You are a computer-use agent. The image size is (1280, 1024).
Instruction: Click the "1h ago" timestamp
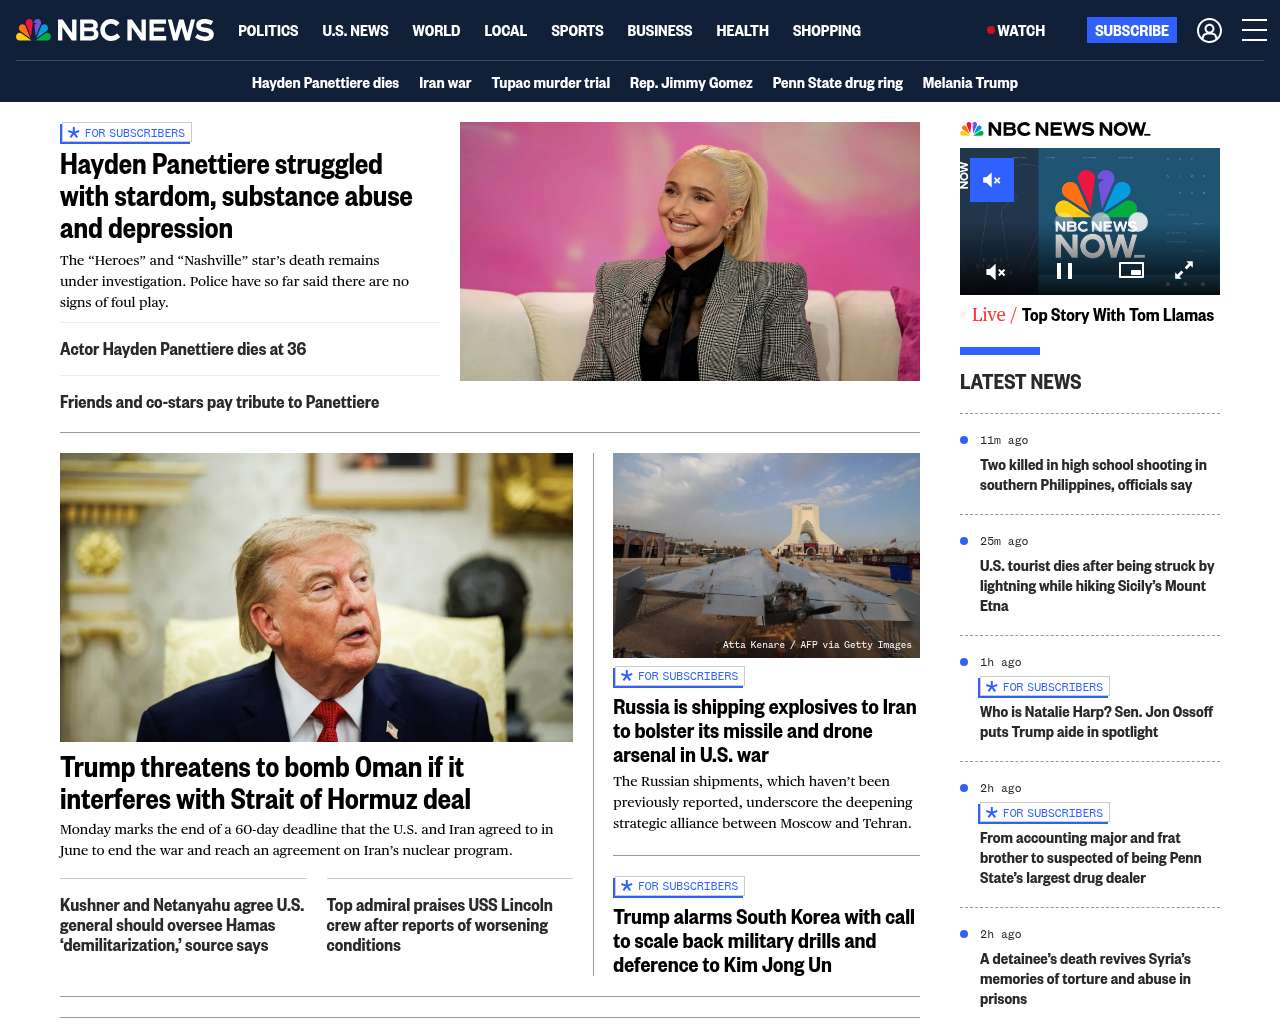[1001, 662]
